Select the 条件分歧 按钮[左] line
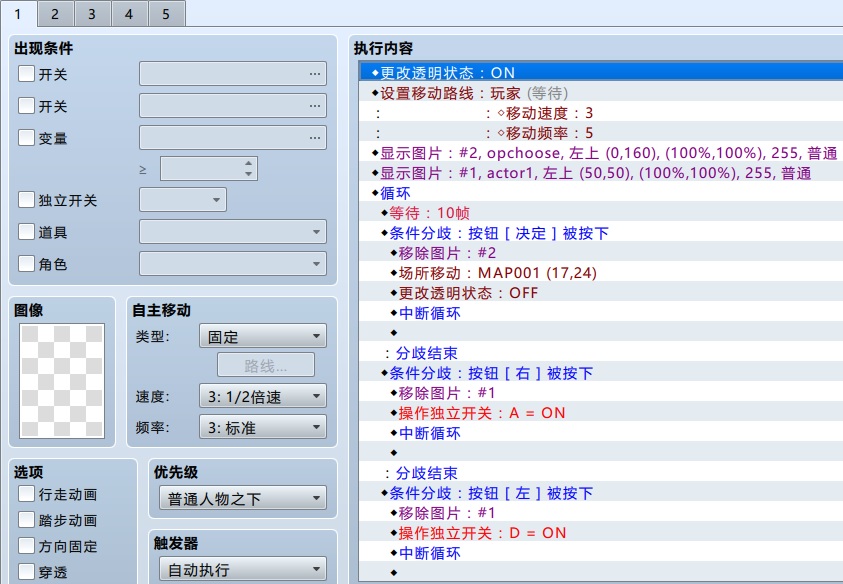The width and height of the screenshot is (843, 584). pos(601,493)
